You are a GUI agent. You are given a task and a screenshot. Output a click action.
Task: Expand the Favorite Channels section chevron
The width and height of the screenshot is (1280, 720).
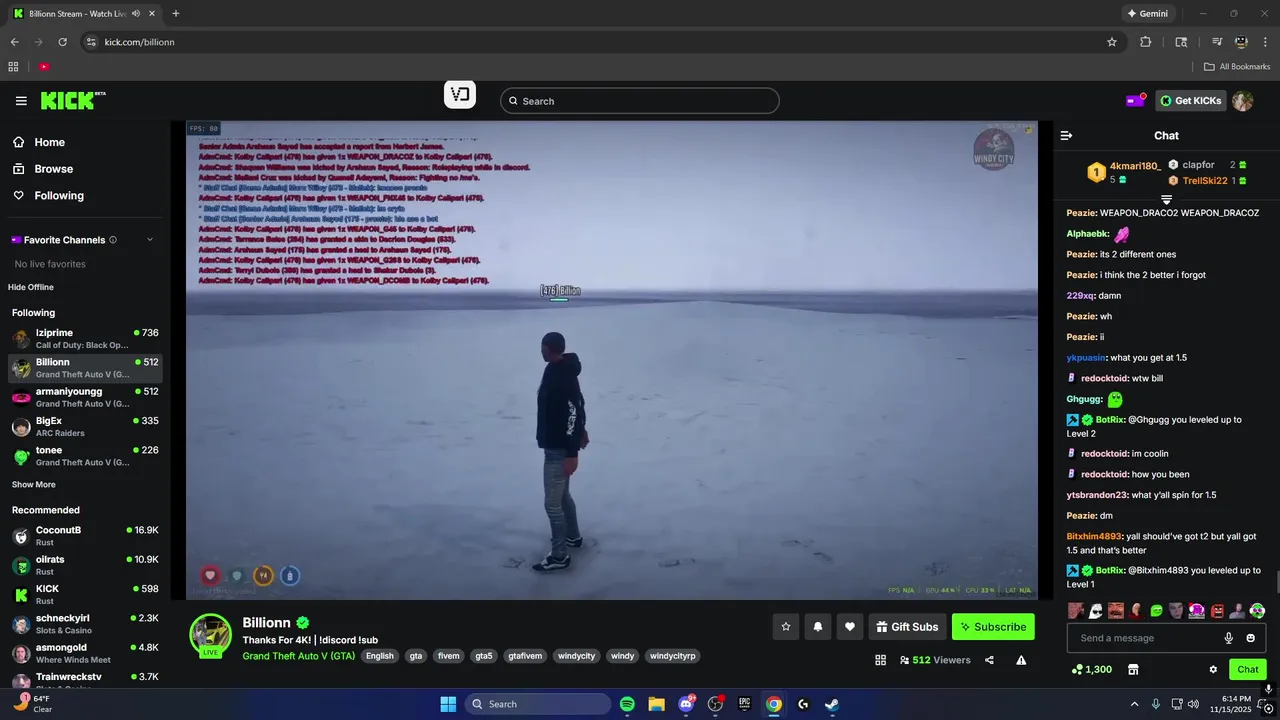point(150,240)
